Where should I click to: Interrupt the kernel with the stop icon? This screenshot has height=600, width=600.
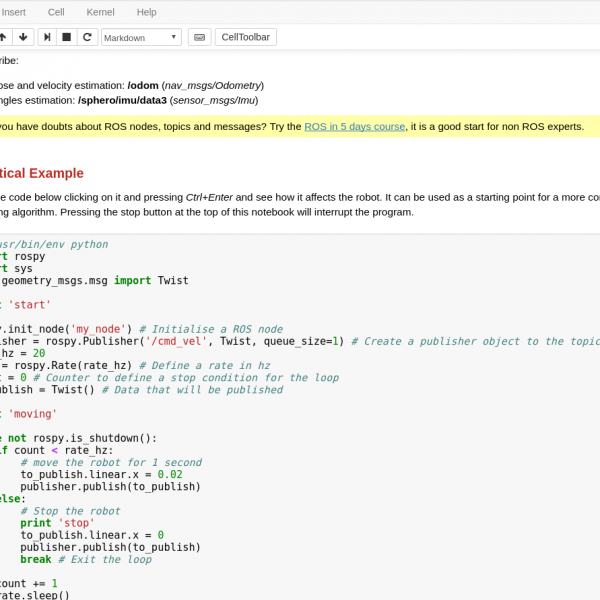(x=67, y=37)
